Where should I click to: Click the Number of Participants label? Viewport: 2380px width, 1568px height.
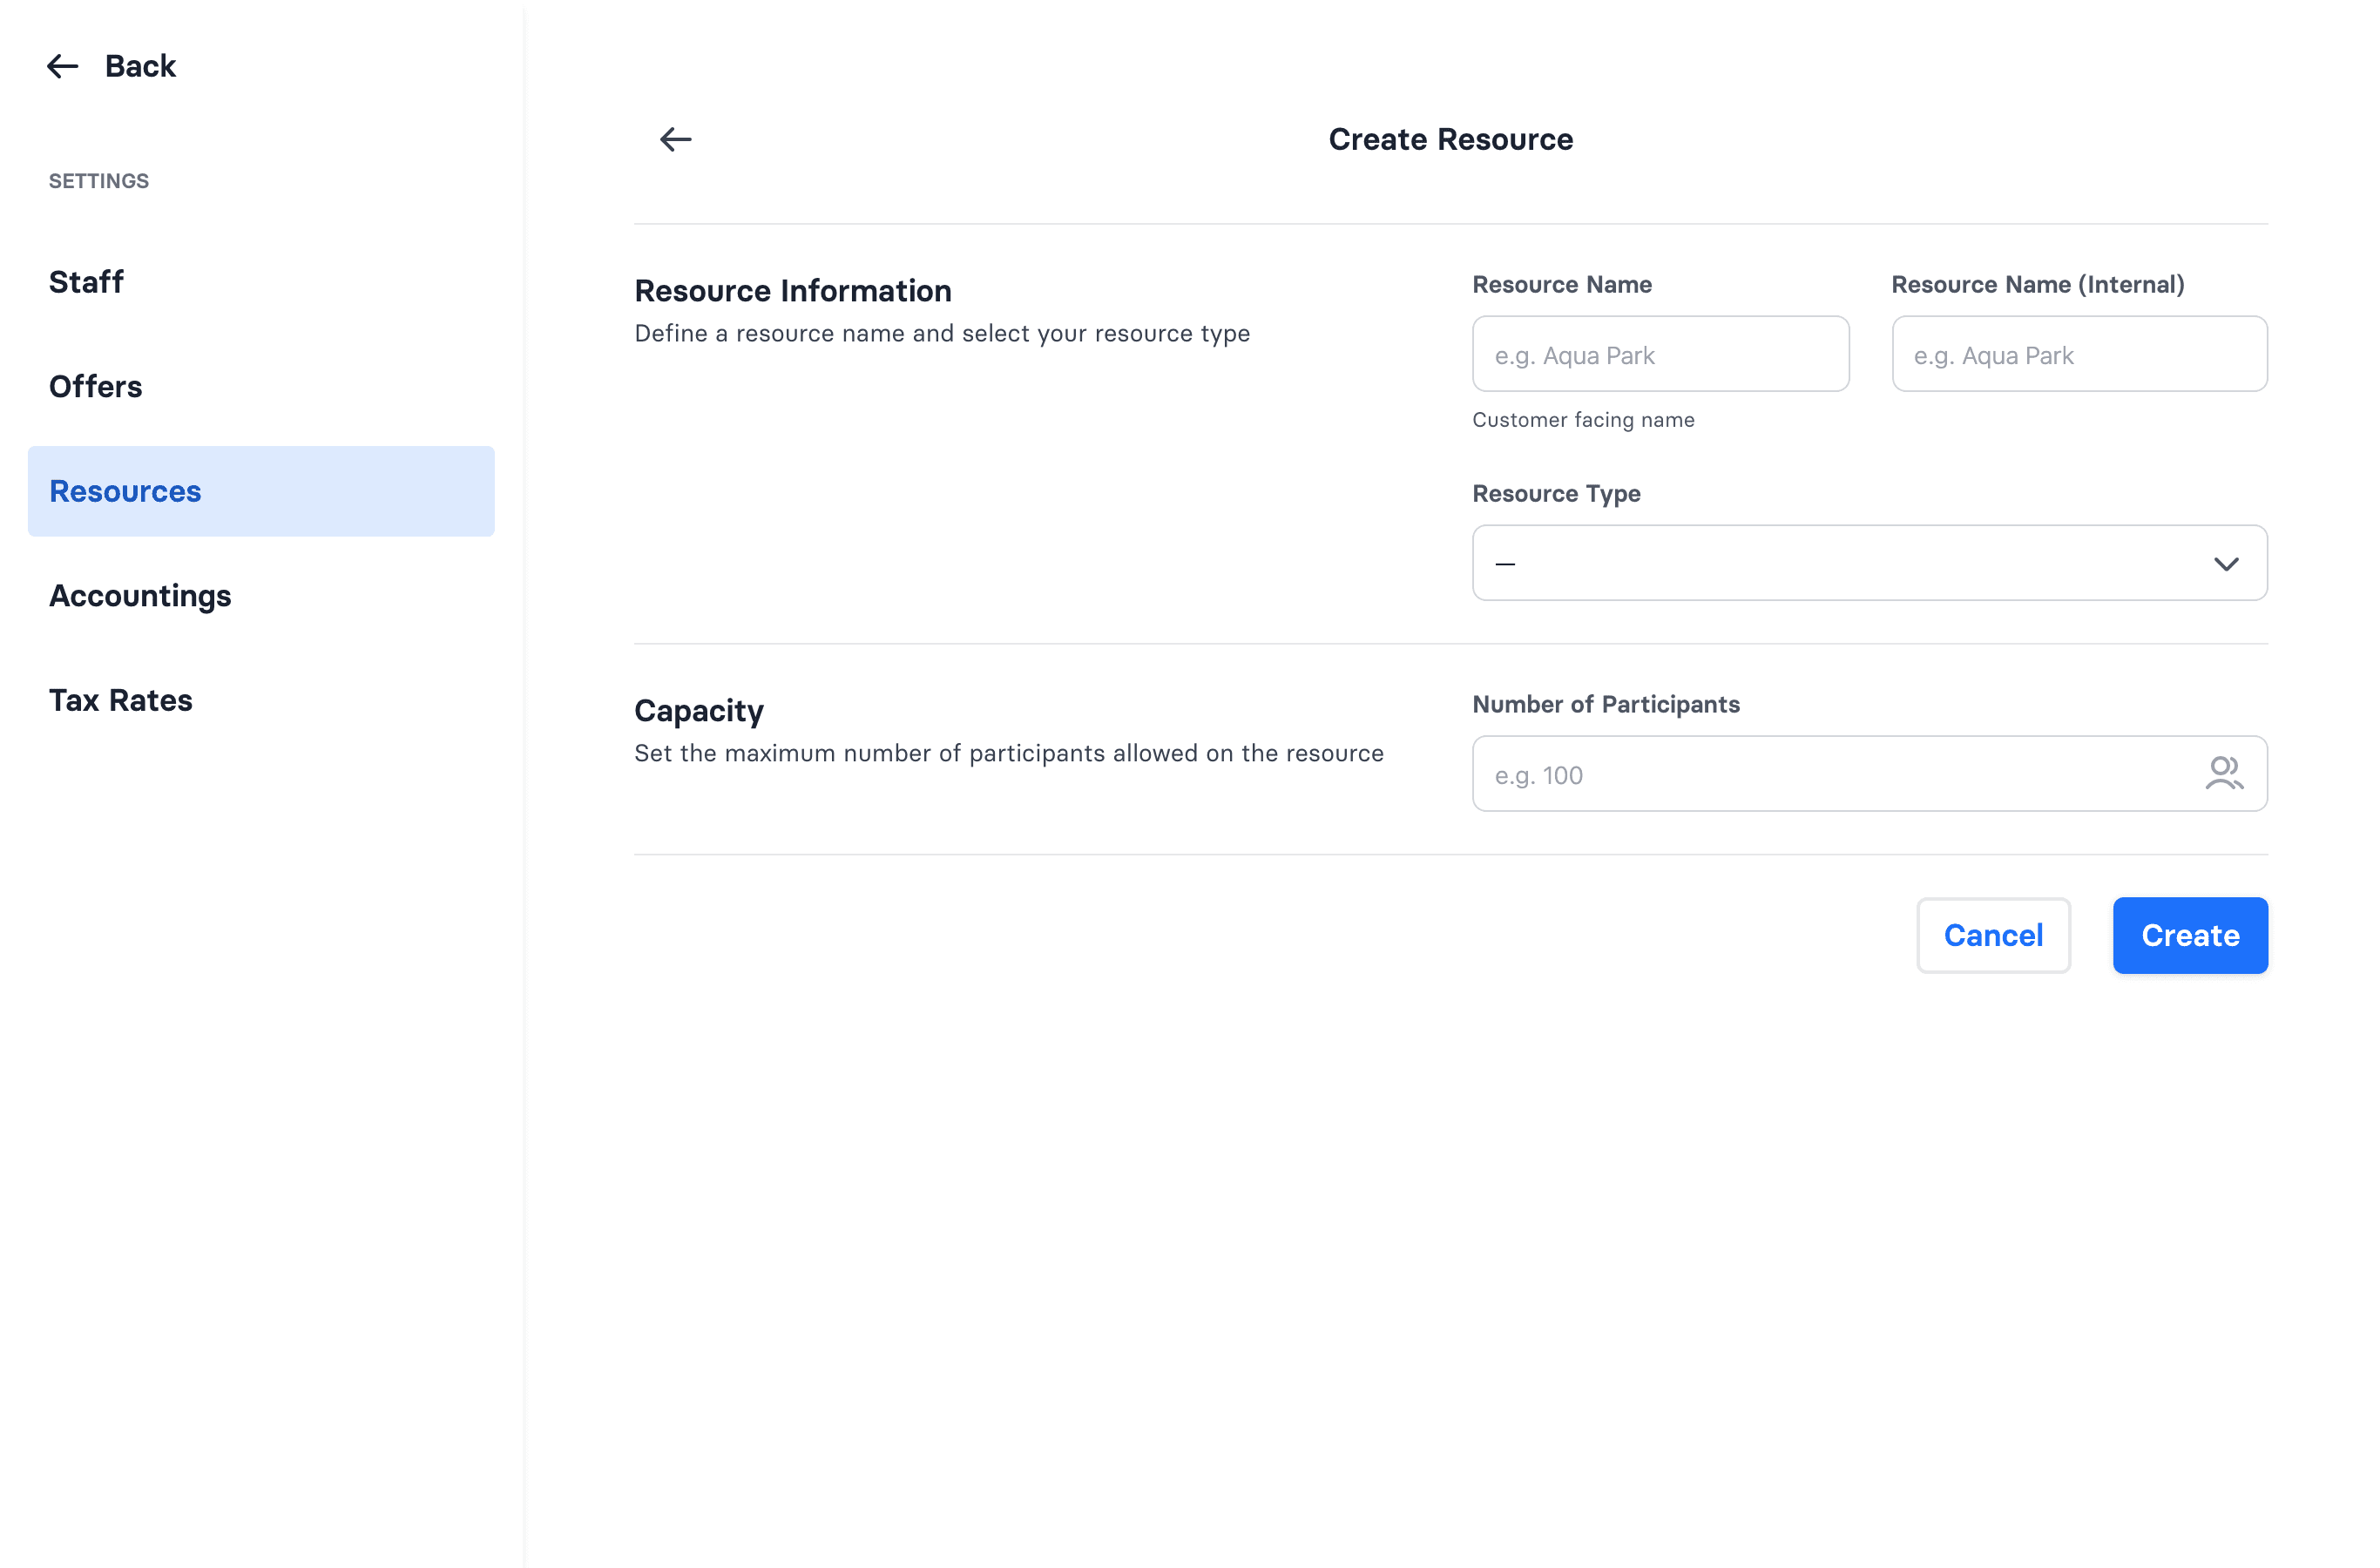tap(1606, 704)
